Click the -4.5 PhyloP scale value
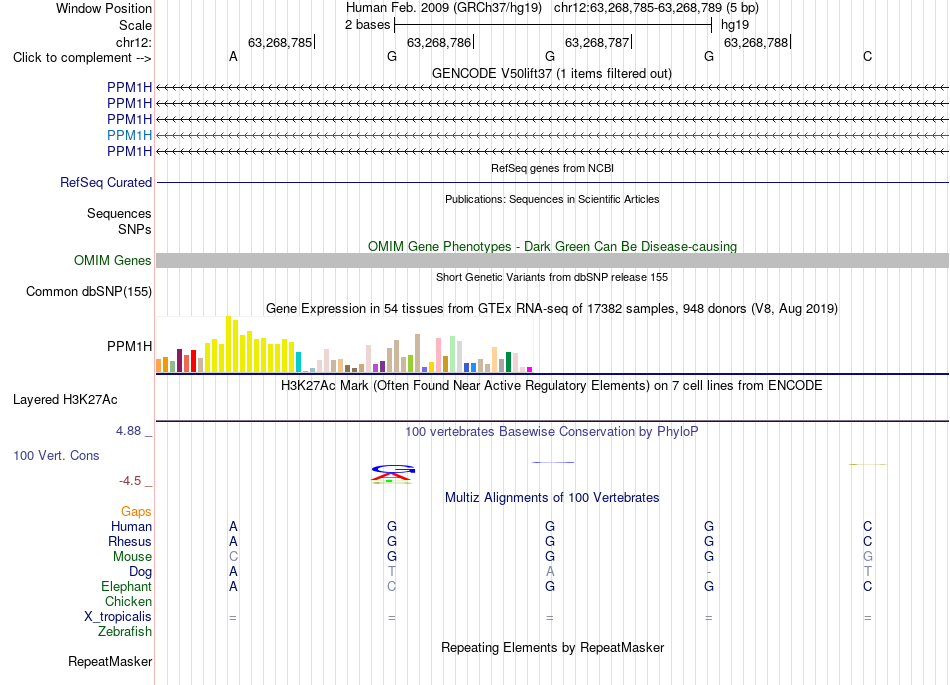The width and height of the screenshot is (950, 685). (x=130, y=481)
